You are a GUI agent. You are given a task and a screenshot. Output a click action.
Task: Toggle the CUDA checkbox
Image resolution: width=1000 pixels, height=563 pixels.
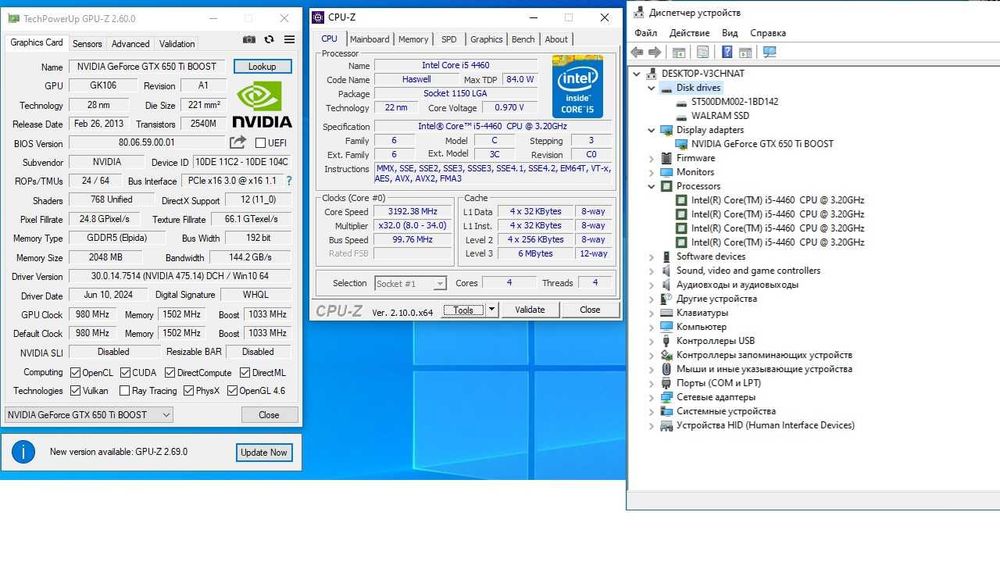pos(125,372)
